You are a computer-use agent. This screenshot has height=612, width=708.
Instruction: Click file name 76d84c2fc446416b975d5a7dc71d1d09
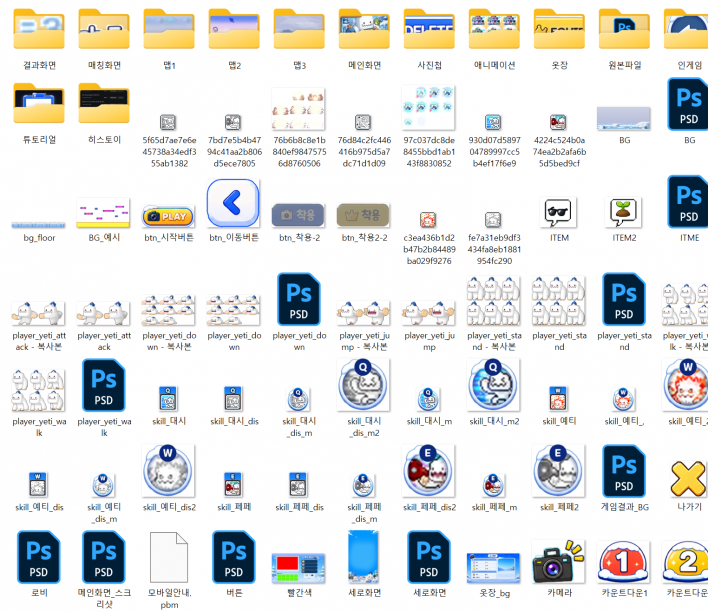pos(364,152)
